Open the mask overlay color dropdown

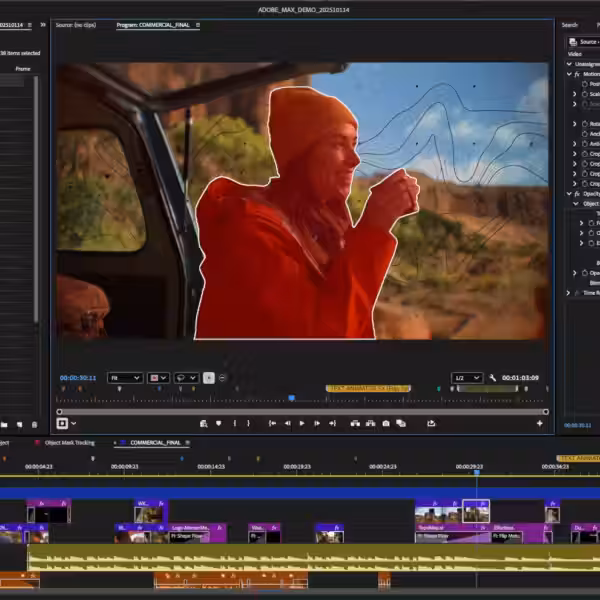point(158,378)
